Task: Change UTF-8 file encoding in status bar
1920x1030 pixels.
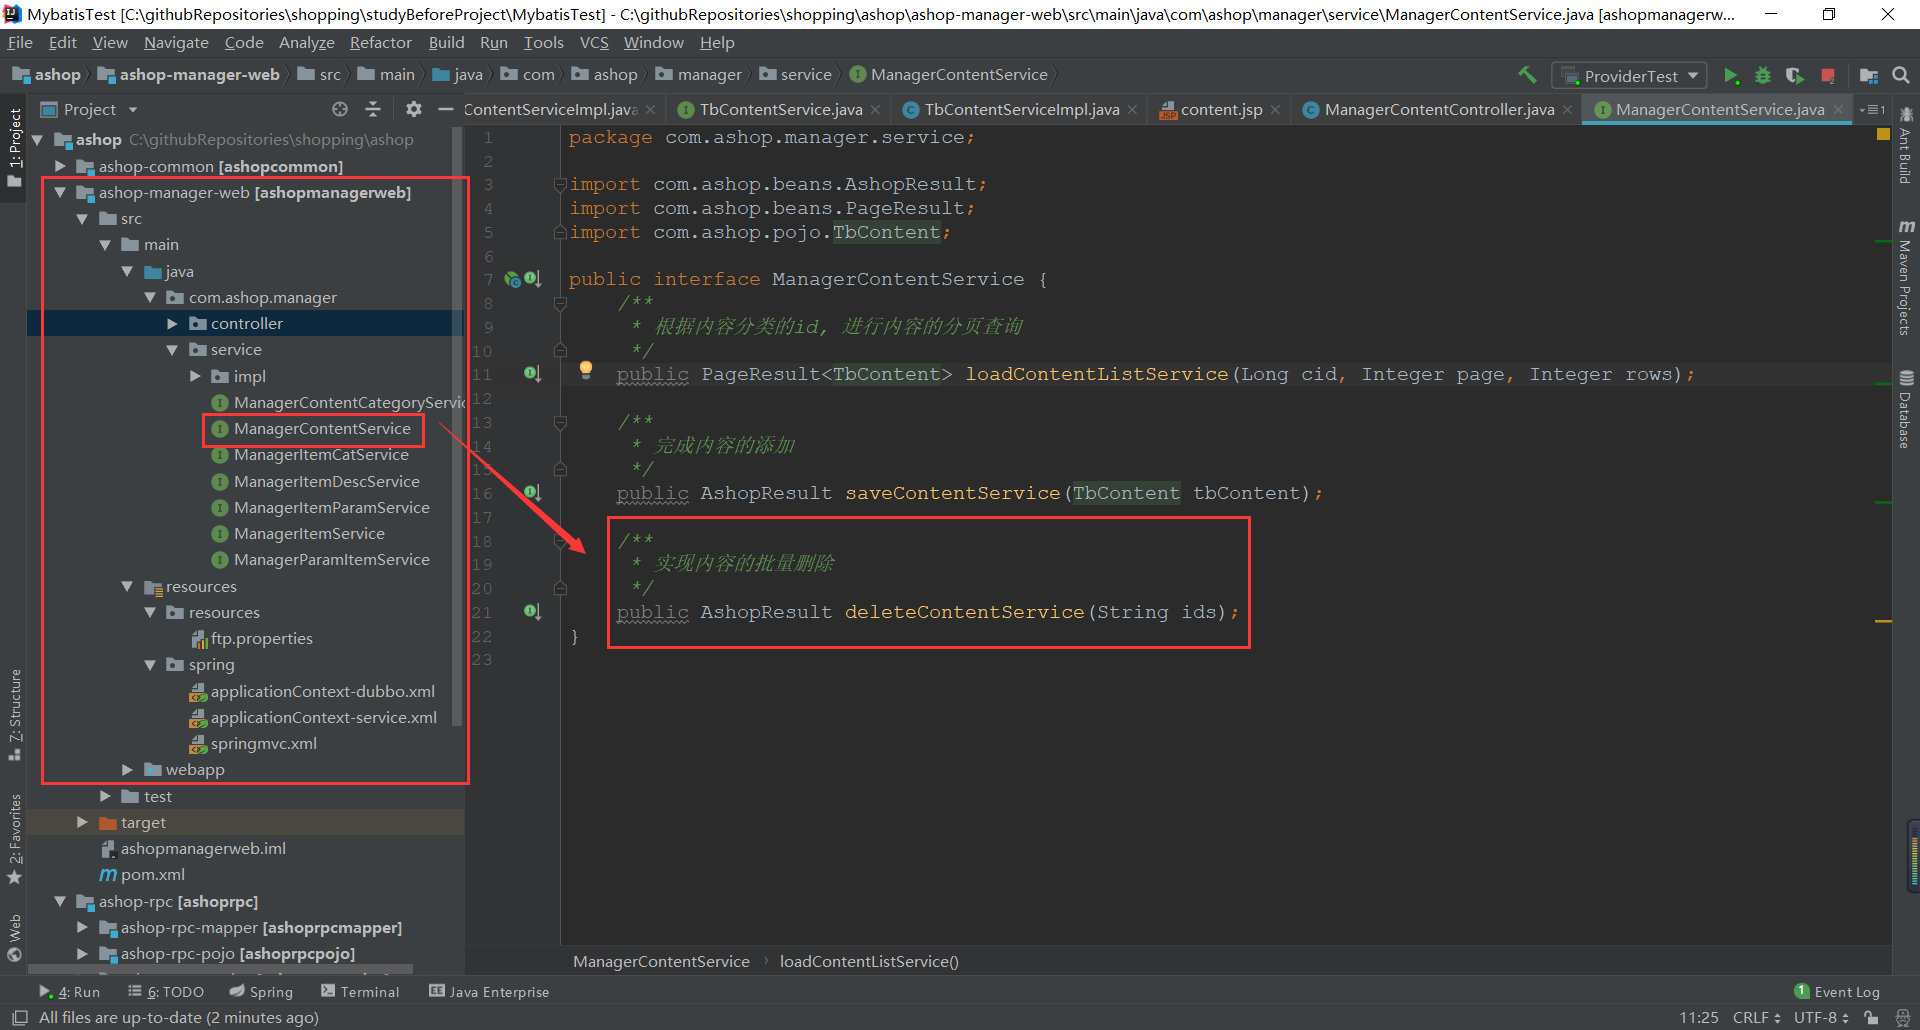Action: (1820, 1018)
